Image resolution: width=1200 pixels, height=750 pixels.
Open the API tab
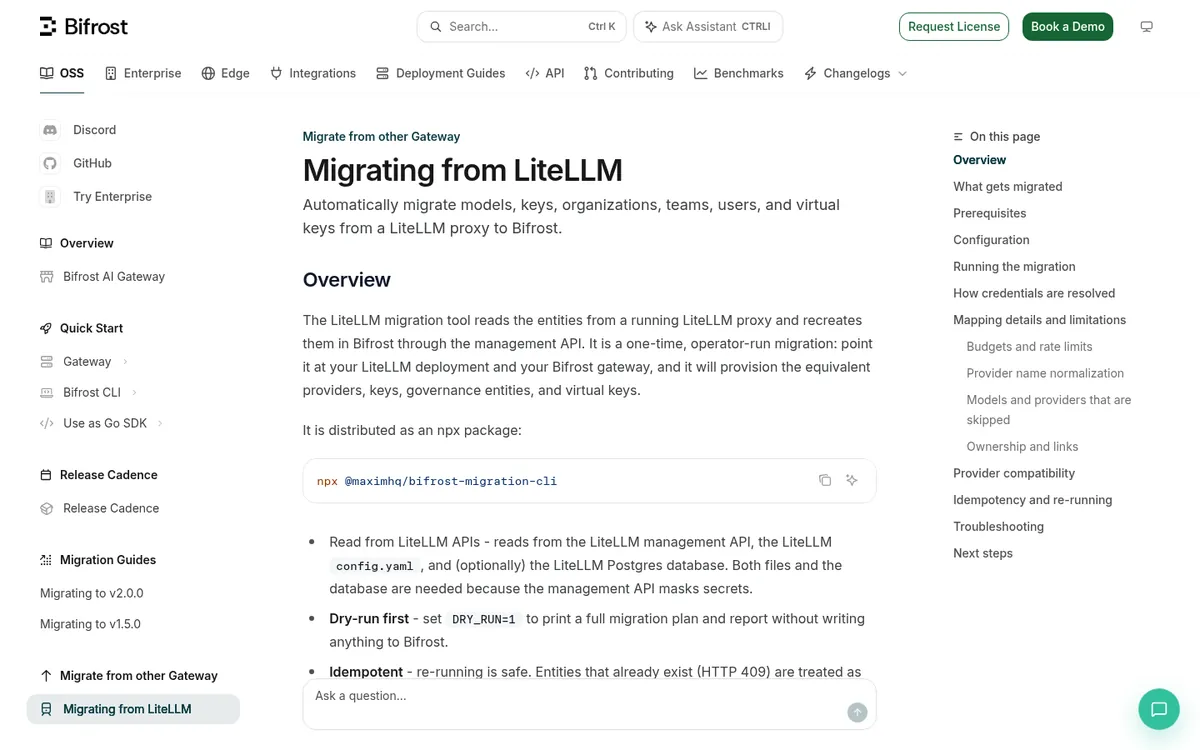tap(545, 74)
